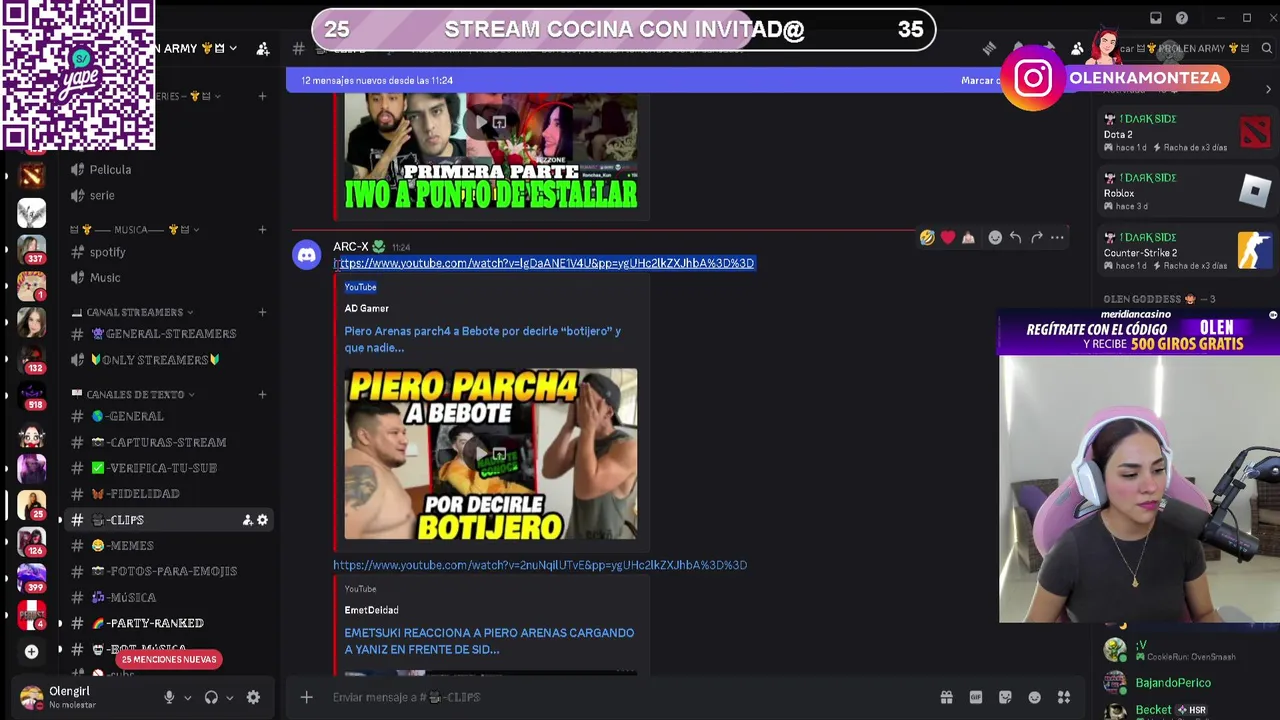Forward the ARC-X message

1037,238
